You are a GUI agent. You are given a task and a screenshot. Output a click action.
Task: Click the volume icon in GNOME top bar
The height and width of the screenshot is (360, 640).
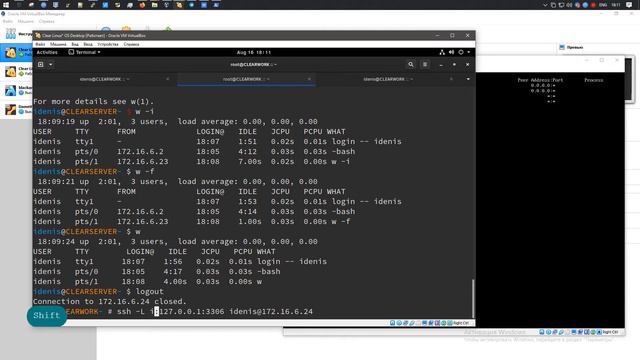pyautogui.click(x=451, y=52)
